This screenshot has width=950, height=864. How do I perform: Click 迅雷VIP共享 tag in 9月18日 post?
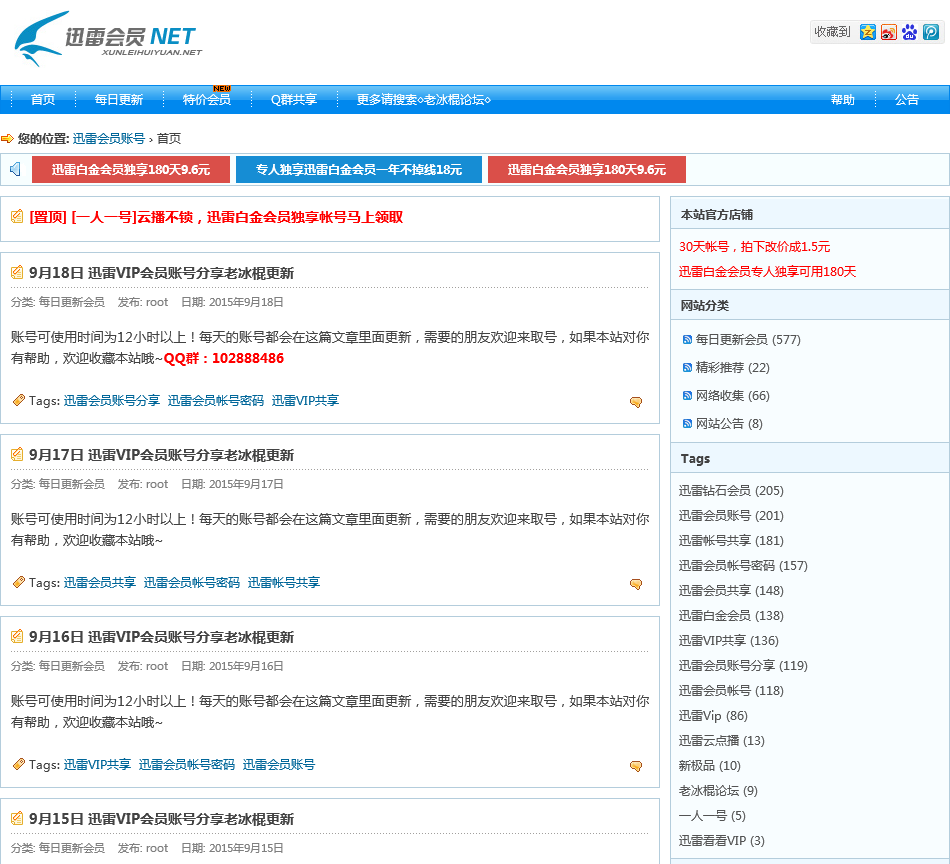coord(305,400)
